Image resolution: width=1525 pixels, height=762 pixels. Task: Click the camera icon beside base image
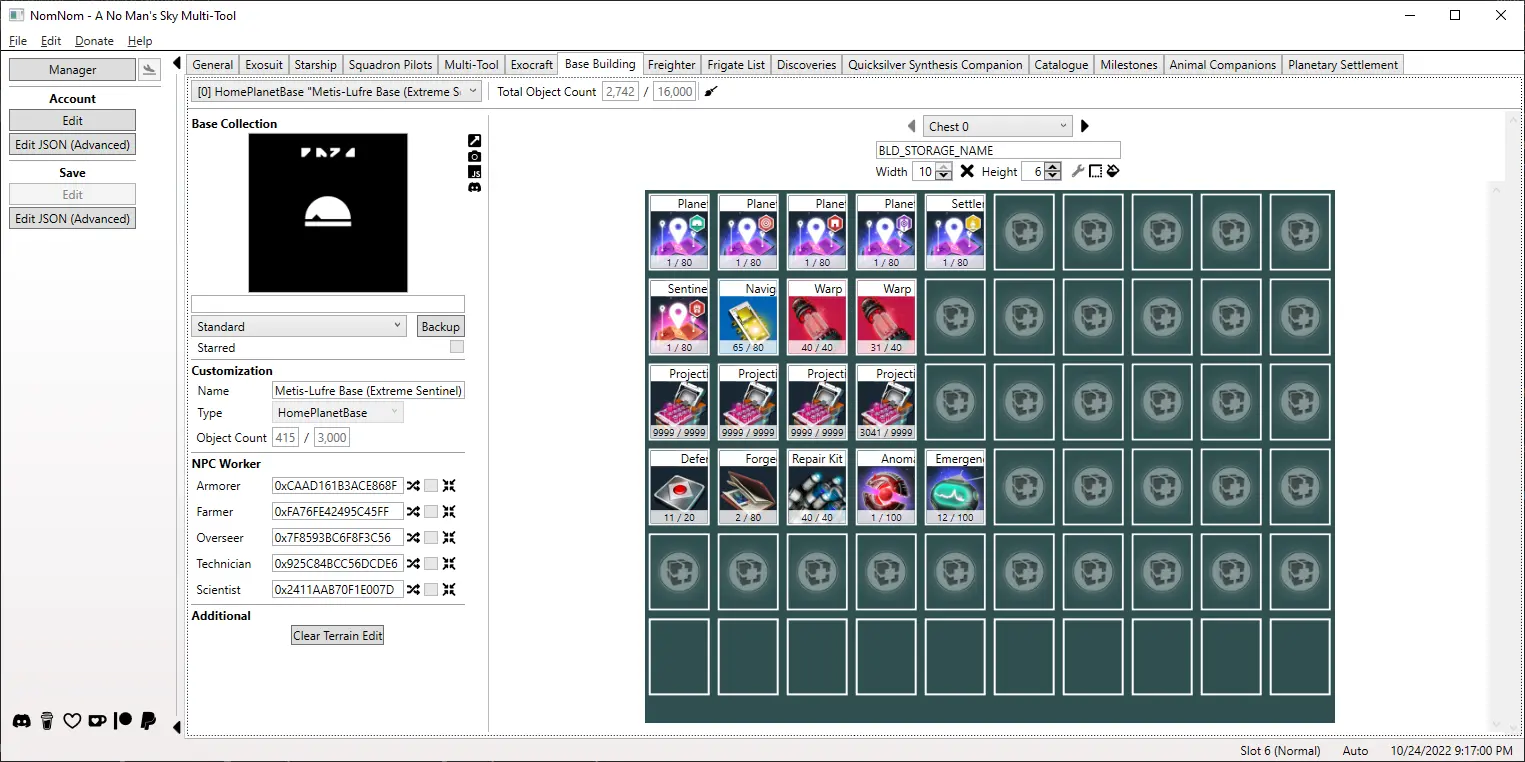[x=474, y=156]
